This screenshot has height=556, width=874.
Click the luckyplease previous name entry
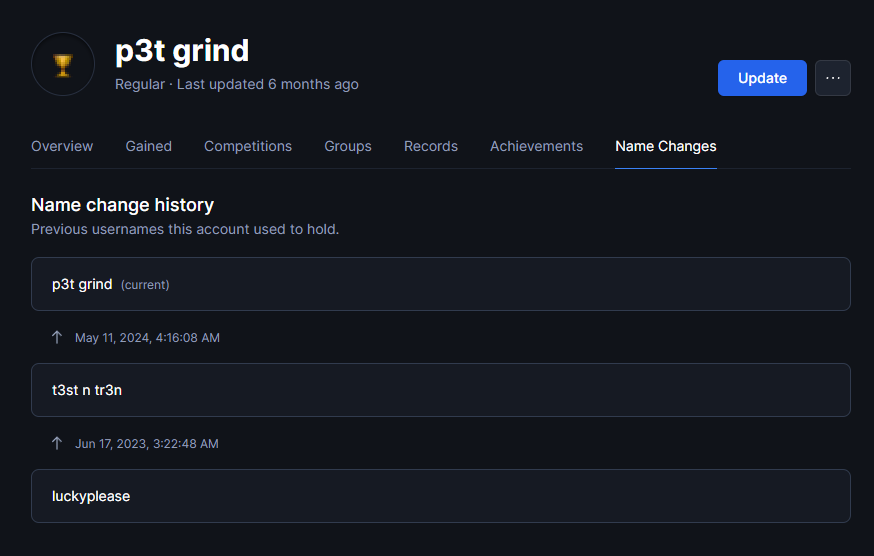(440, 496)
